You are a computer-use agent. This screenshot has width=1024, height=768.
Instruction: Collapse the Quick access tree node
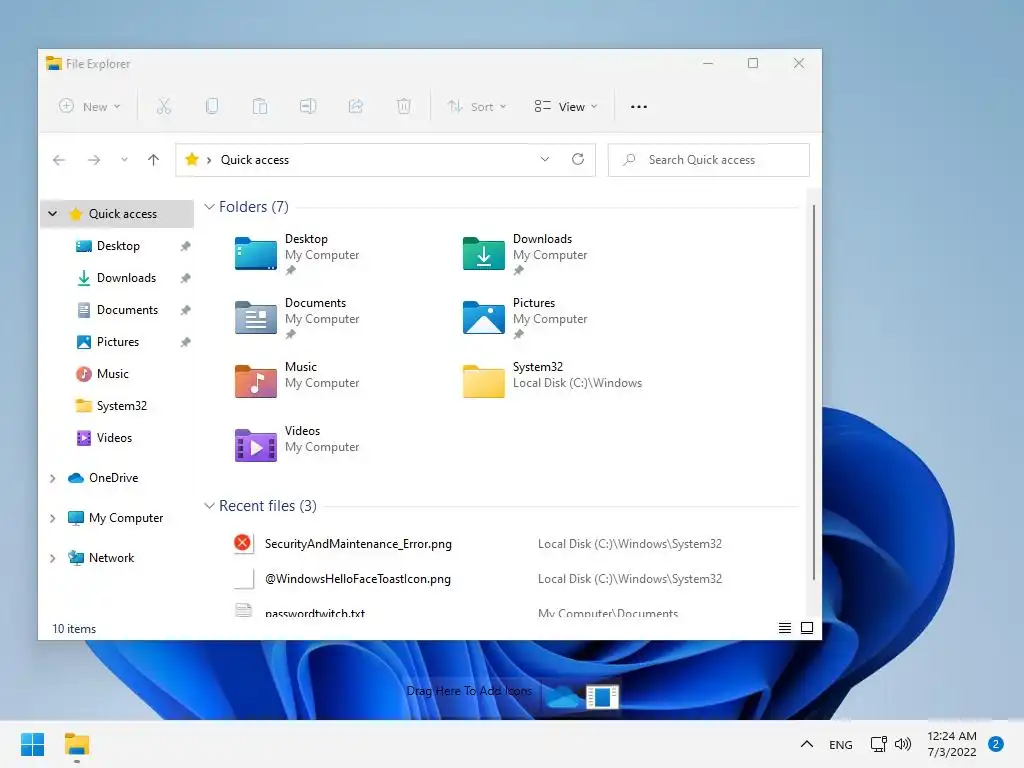(53, 214)
